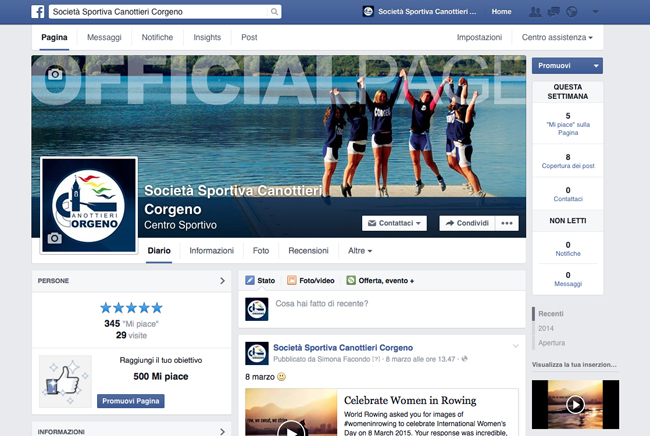The width and height of the screenshot is (650, 436).
Task: Go to Home in top bar
Action: pos(501,12)
